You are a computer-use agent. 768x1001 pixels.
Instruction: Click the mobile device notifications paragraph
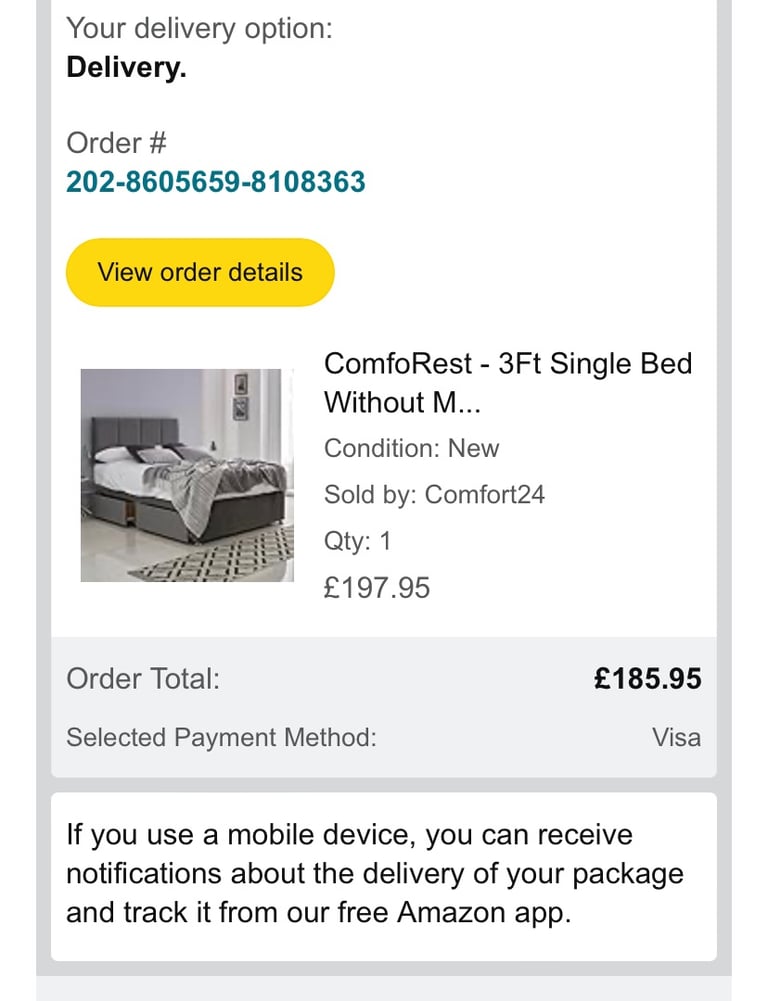375,873
